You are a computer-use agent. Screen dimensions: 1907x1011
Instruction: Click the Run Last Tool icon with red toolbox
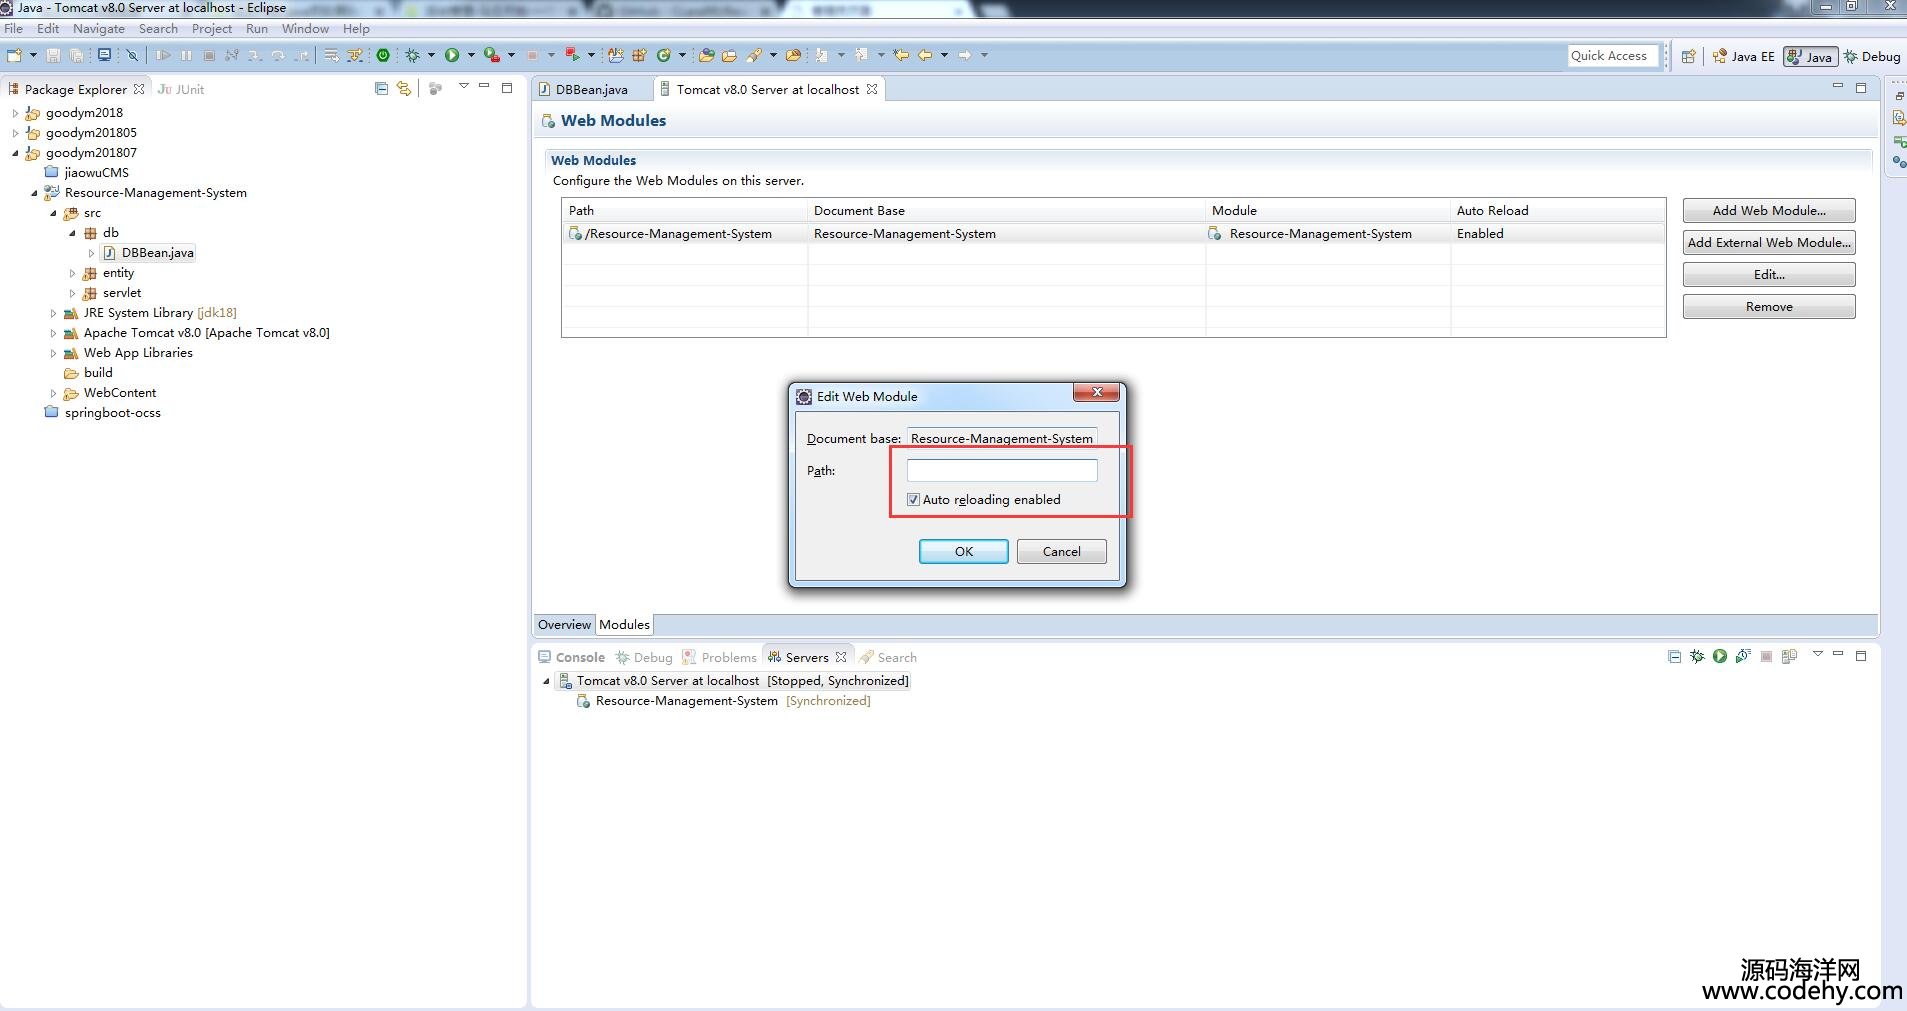[x=492, y=55]
